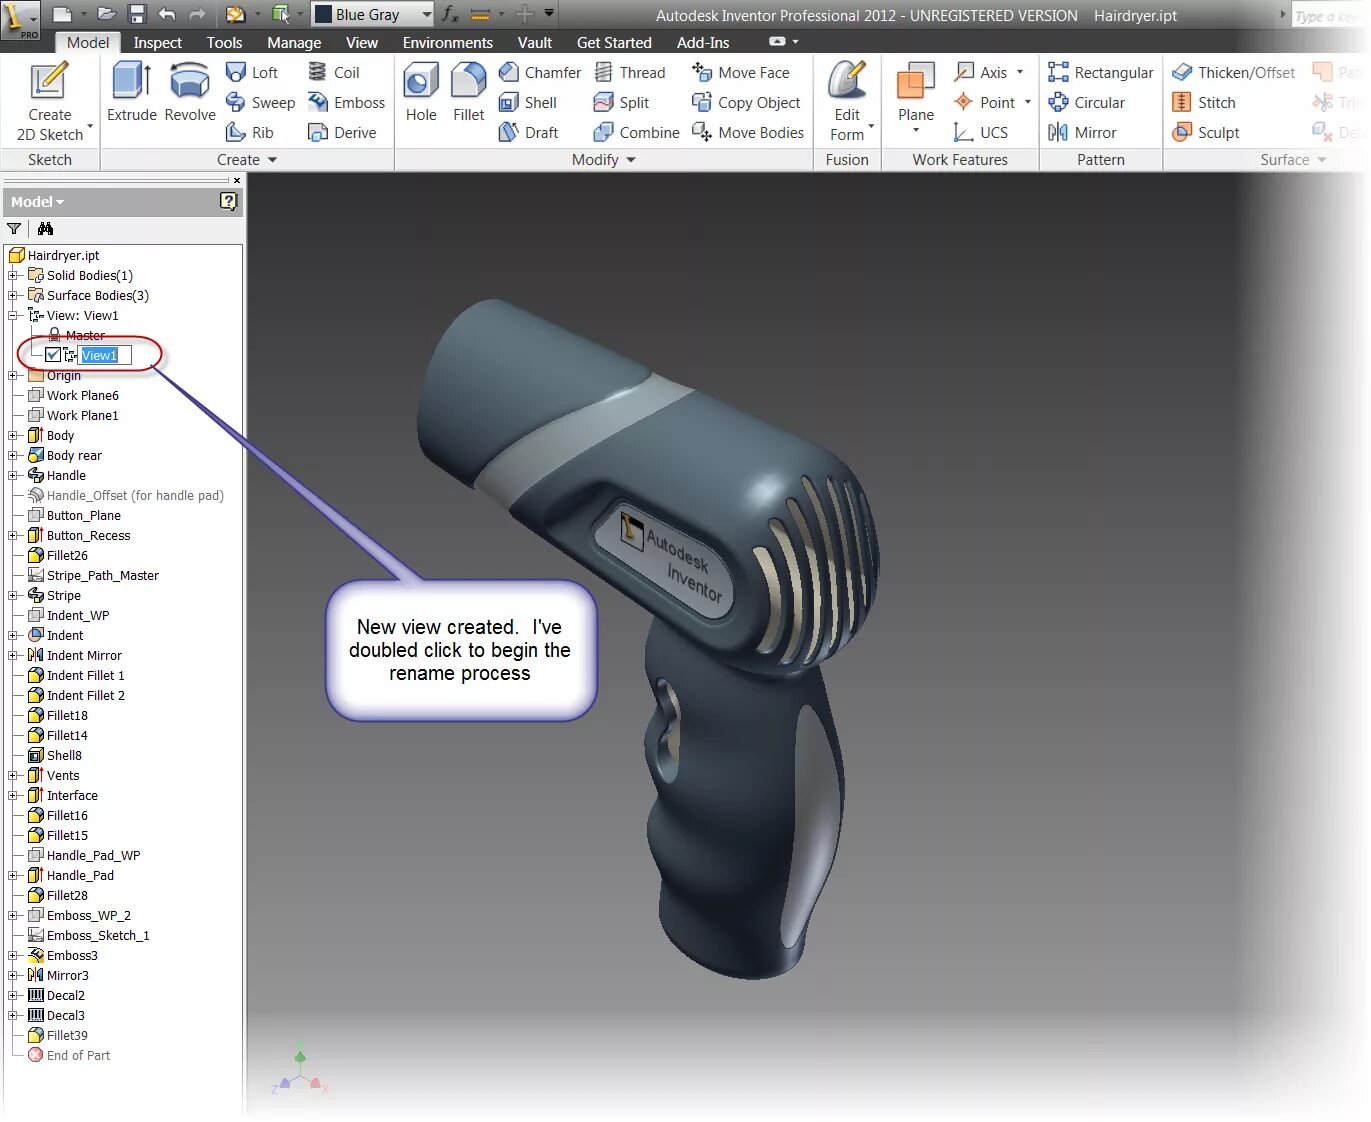1371x1122 pixels.
Task: Select the Chamfer tool
Action: [x=539, y=72]
